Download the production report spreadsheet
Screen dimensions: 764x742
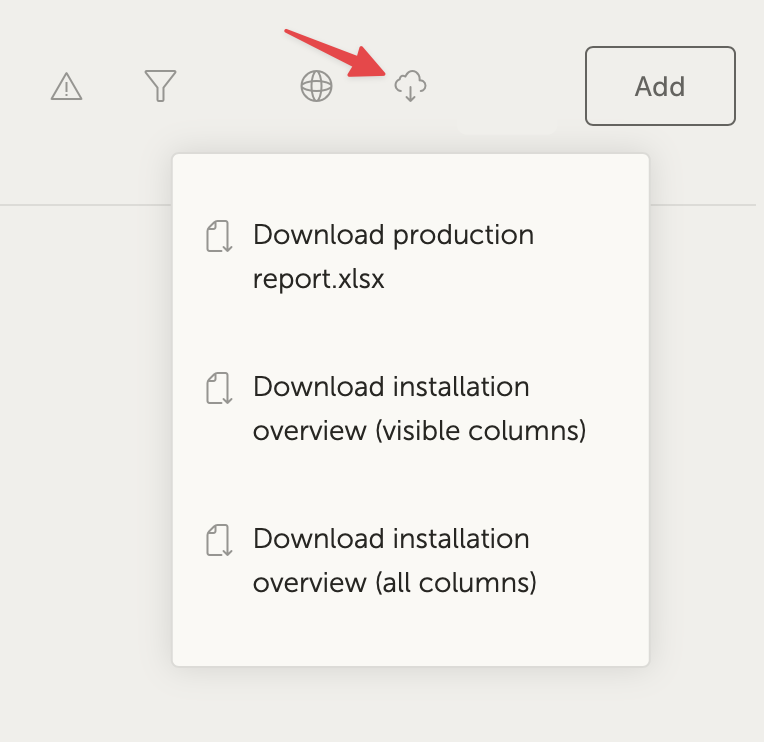(393, 236)
